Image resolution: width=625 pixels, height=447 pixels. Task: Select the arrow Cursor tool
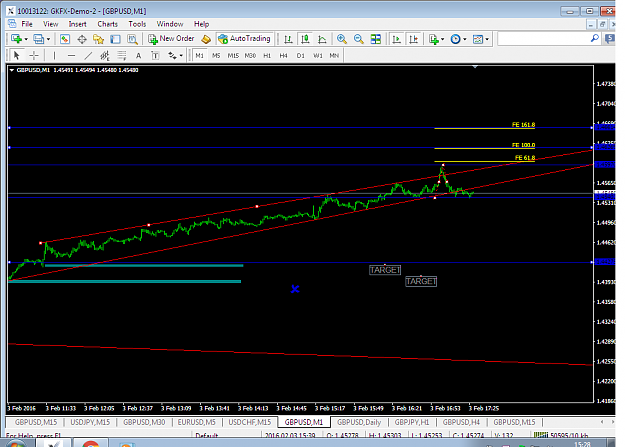click(16, 55)
